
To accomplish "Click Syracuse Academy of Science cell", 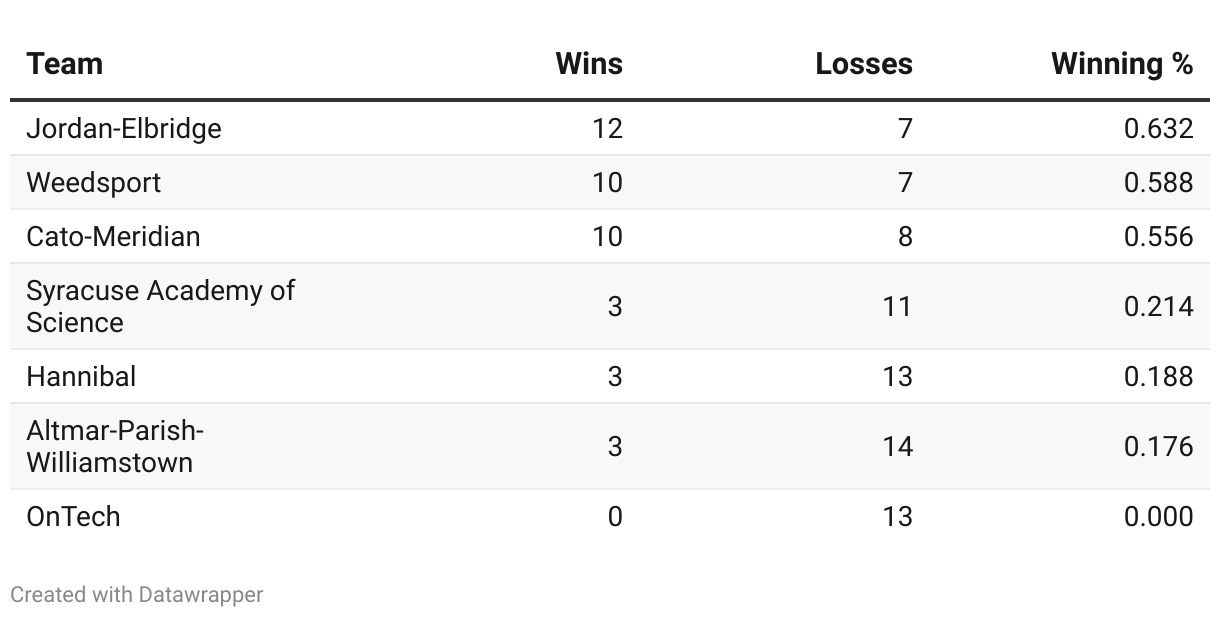I will click(161, 306).
